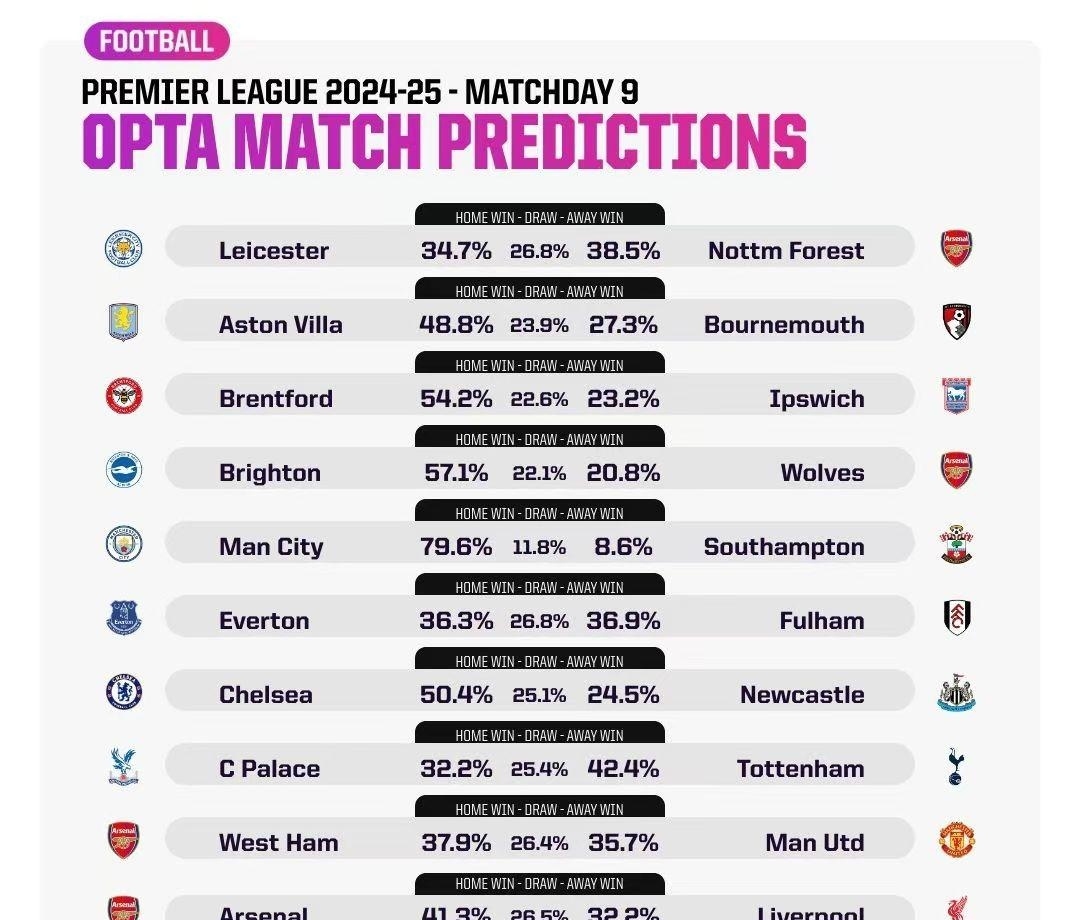
Task: Click the Bournemouth club crest
Action: (x=957, y=322)
